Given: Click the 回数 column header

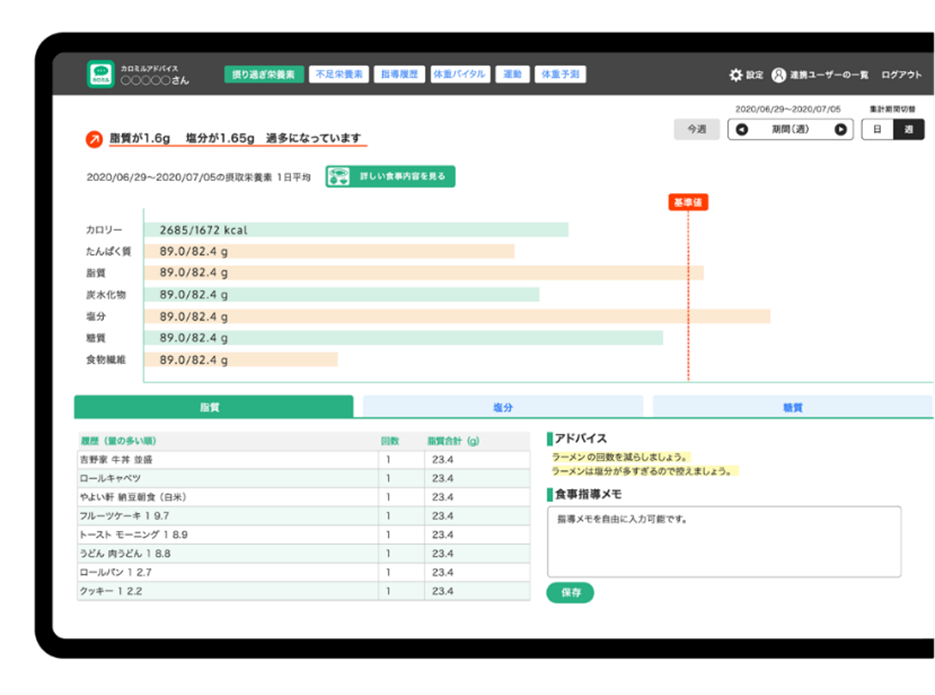Looking at the screenshot, I should [389, 441].
